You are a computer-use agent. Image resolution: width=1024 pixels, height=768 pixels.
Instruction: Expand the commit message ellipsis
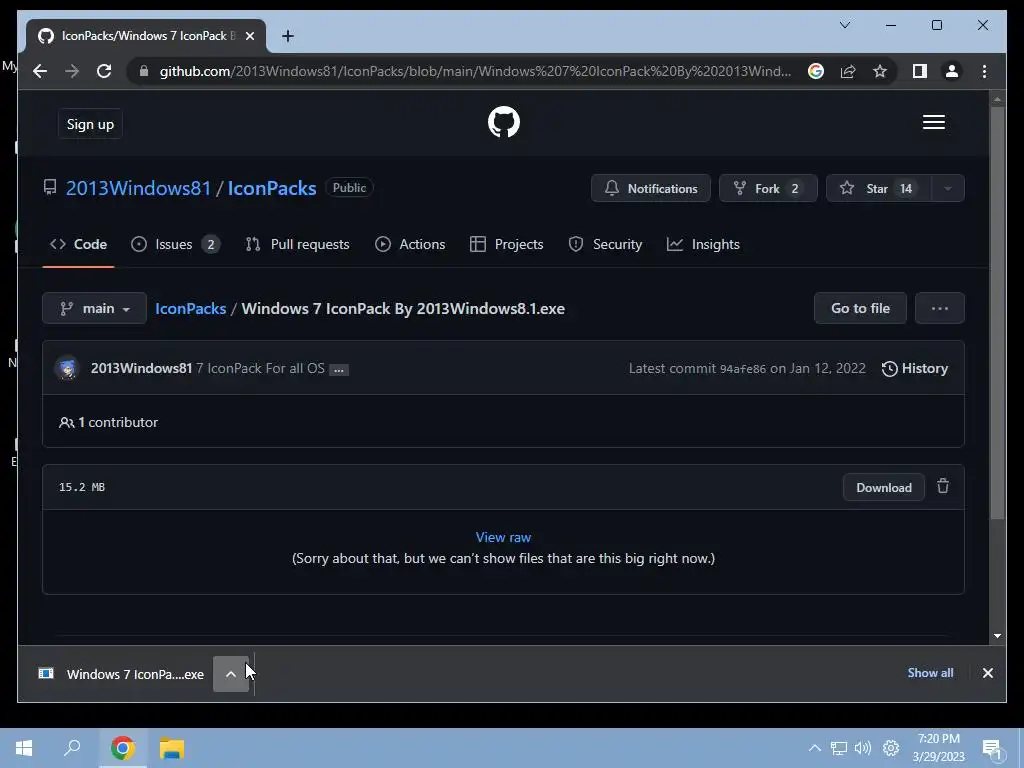(339, 370)
